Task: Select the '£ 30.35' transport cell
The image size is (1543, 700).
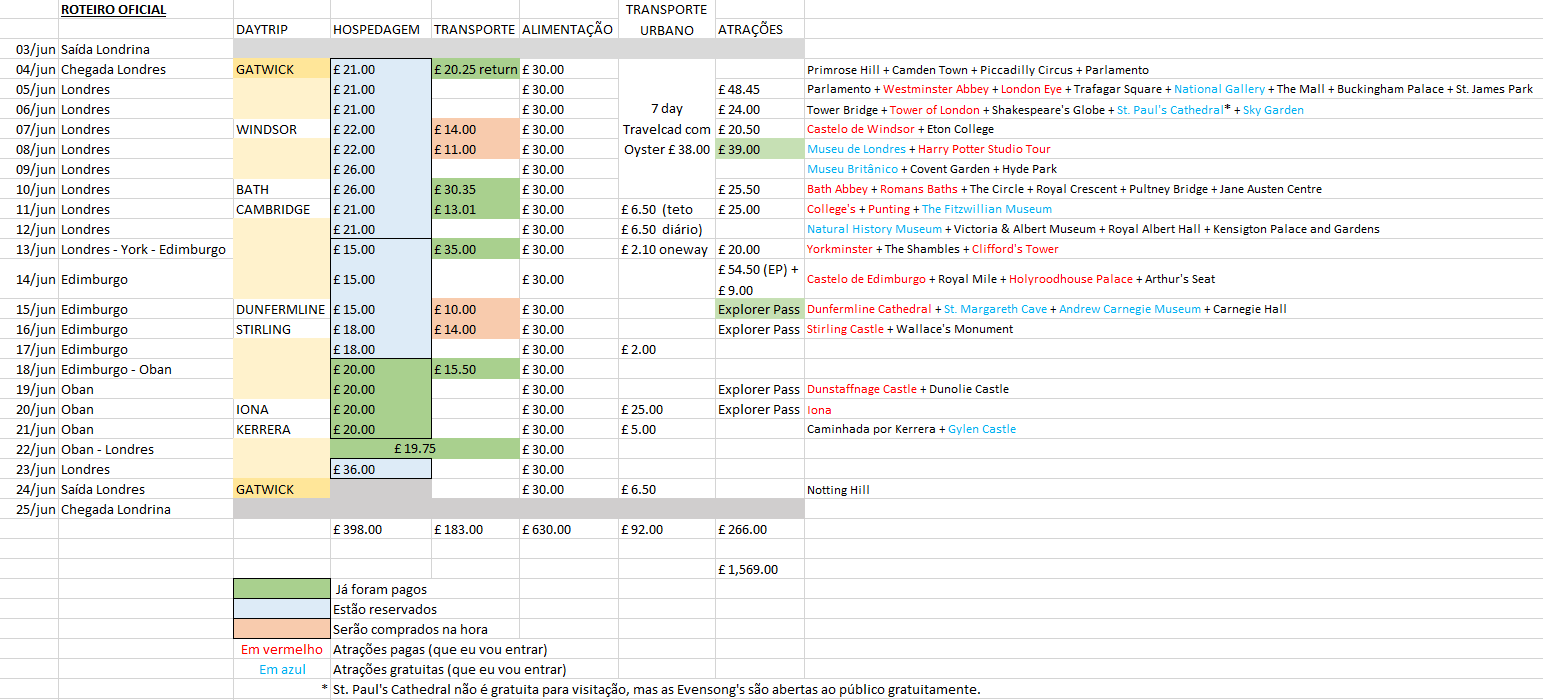Action: 476,189
